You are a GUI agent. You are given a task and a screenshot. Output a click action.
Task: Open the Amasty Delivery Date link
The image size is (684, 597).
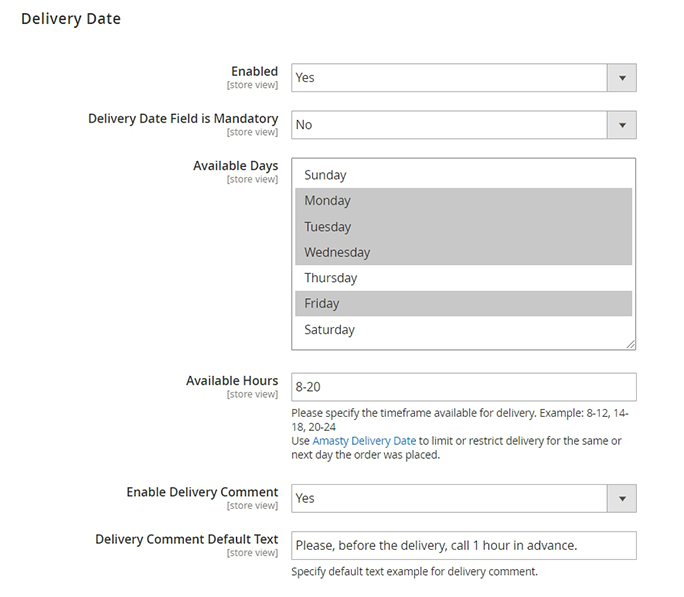(363, 441)
